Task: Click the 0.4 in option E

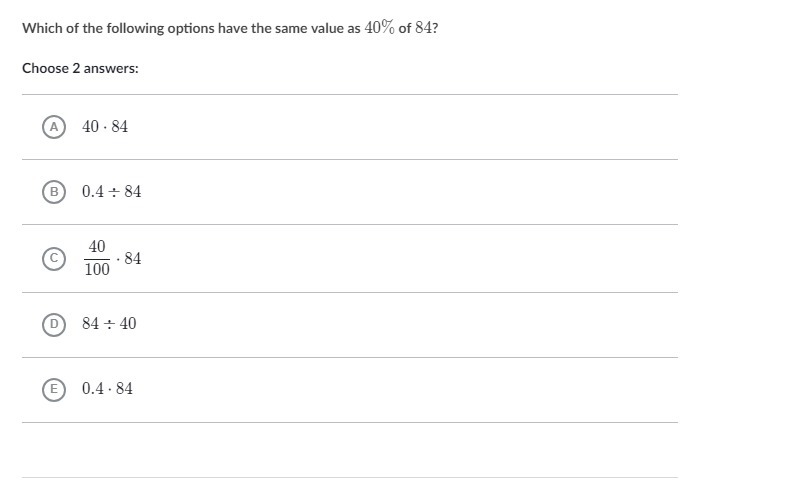Action: (93, 388)
